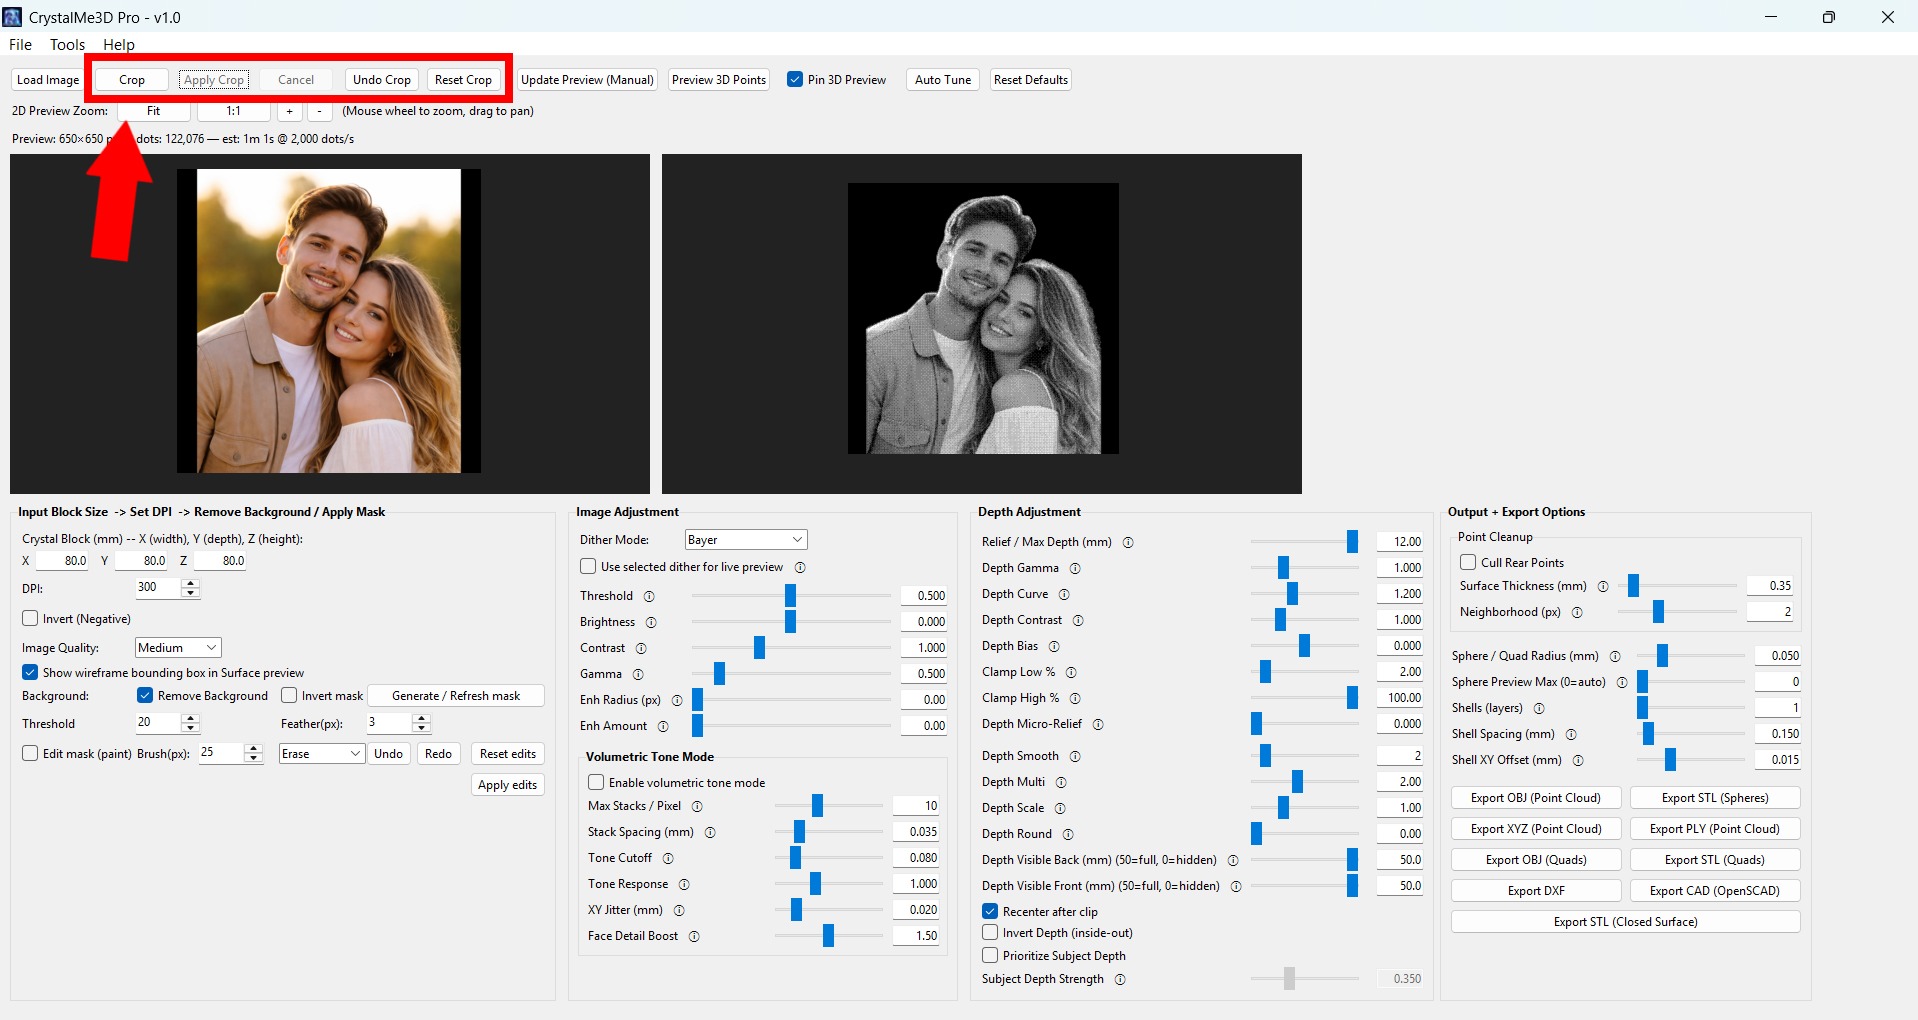Screen dimensions: 1918x1020
Task: Click the Load Image button
Action: pos(48,80)
